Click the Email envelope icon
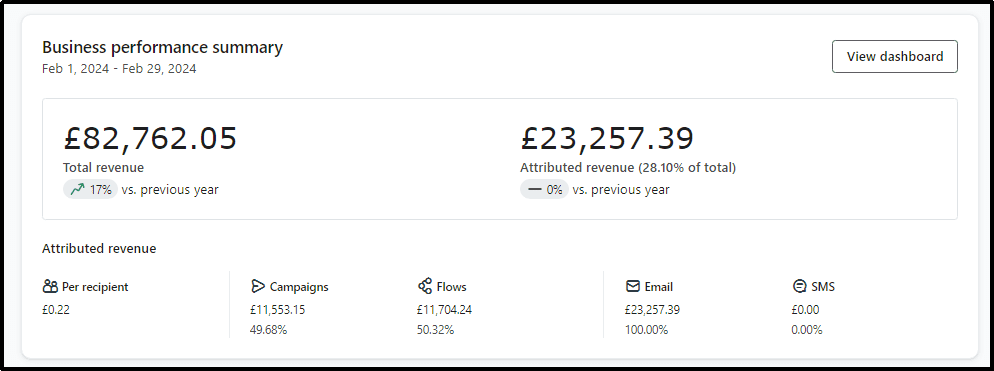Image resolution: width=994 pixels, height=371 pixels. tap(633, 287)
